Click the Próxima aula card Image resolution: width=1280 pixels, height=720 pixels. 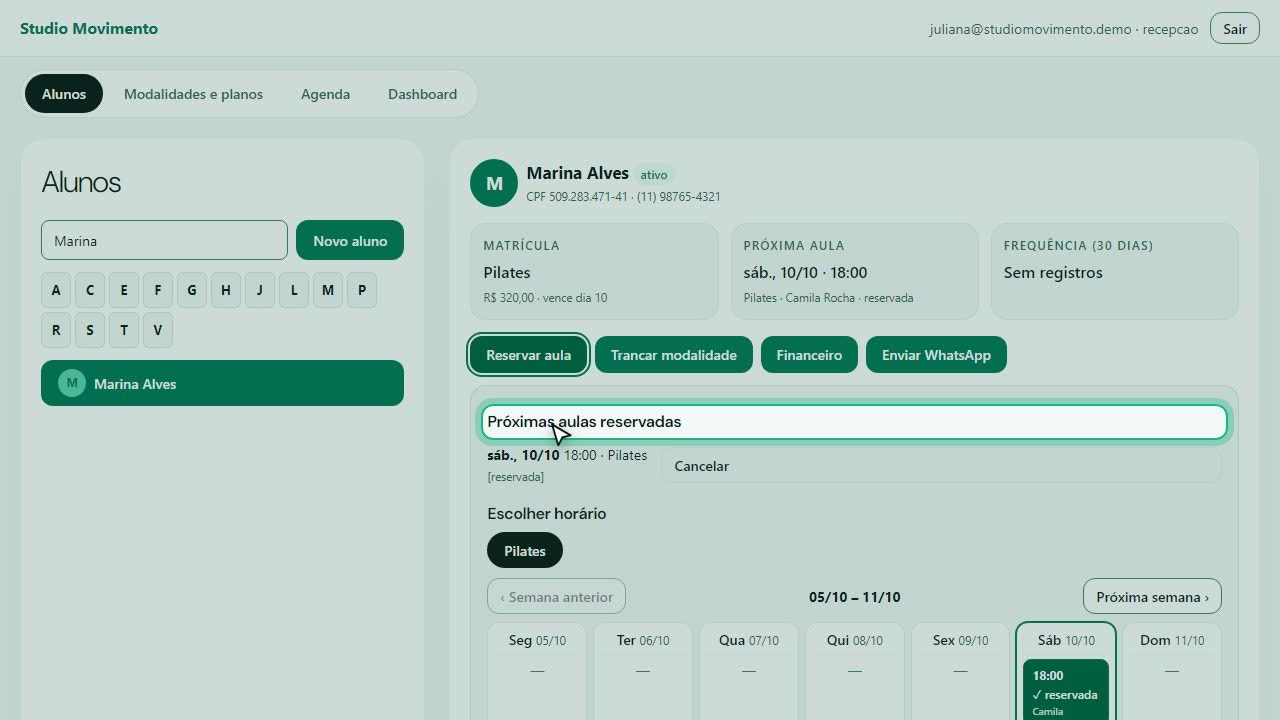coord(854,271)
